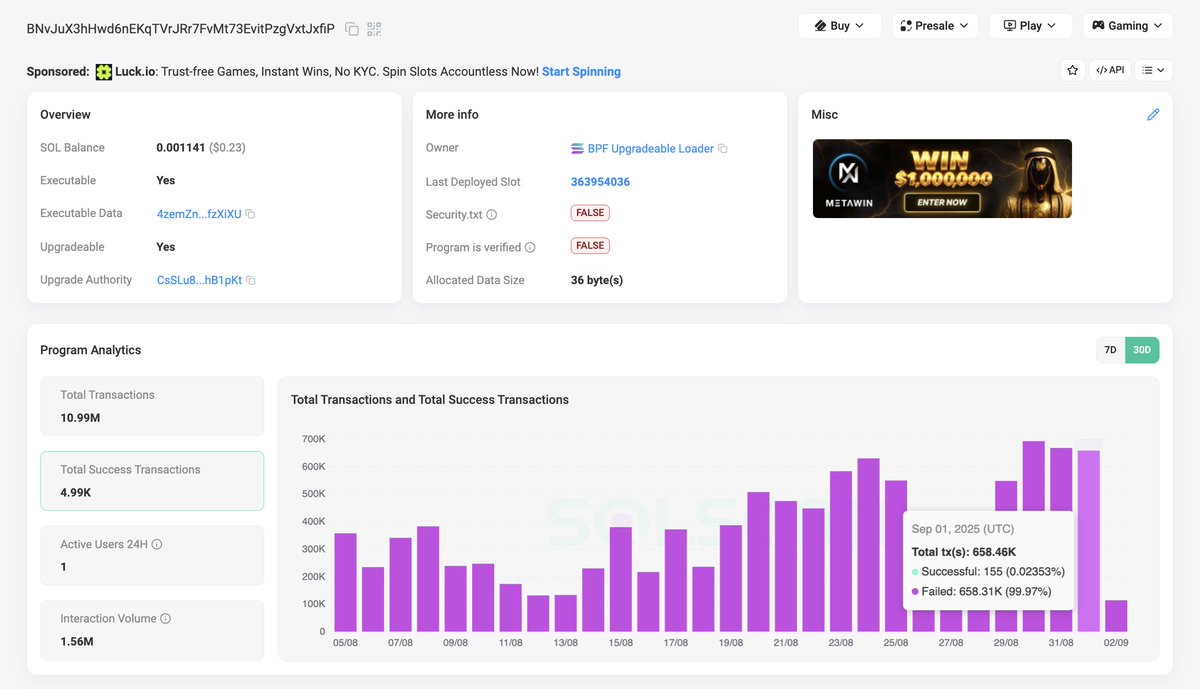The height and width of the screenshot is (689, 1200).
Task: Show Security.txt info tooltip icon
Action: click(491, 215)
